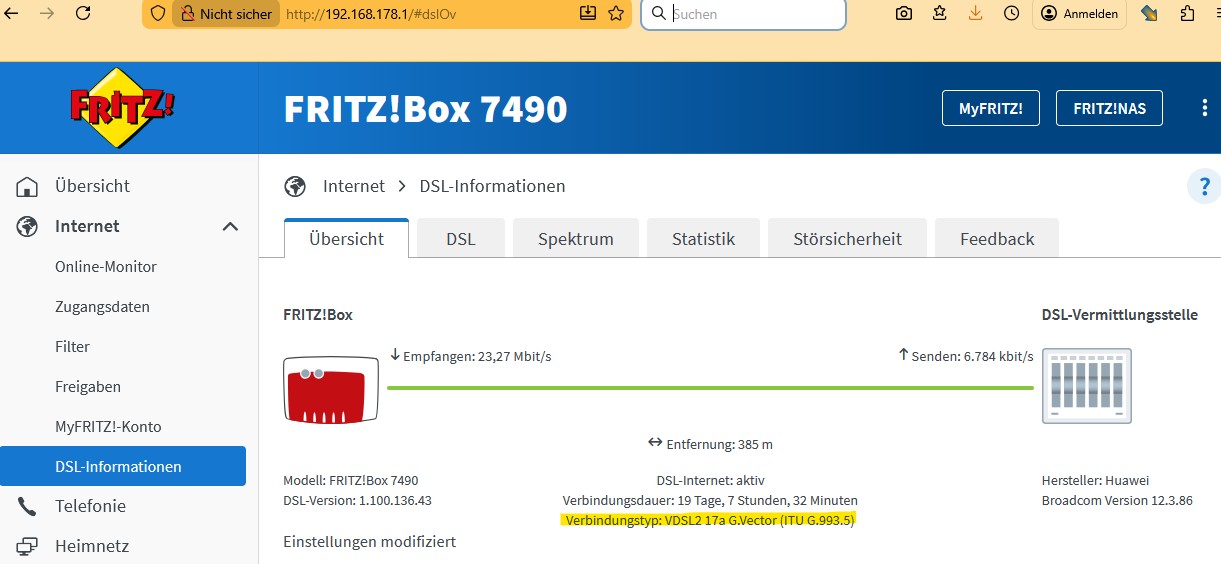
Task: Click the browser forward arrow
Action: click(x=46, y=13)
